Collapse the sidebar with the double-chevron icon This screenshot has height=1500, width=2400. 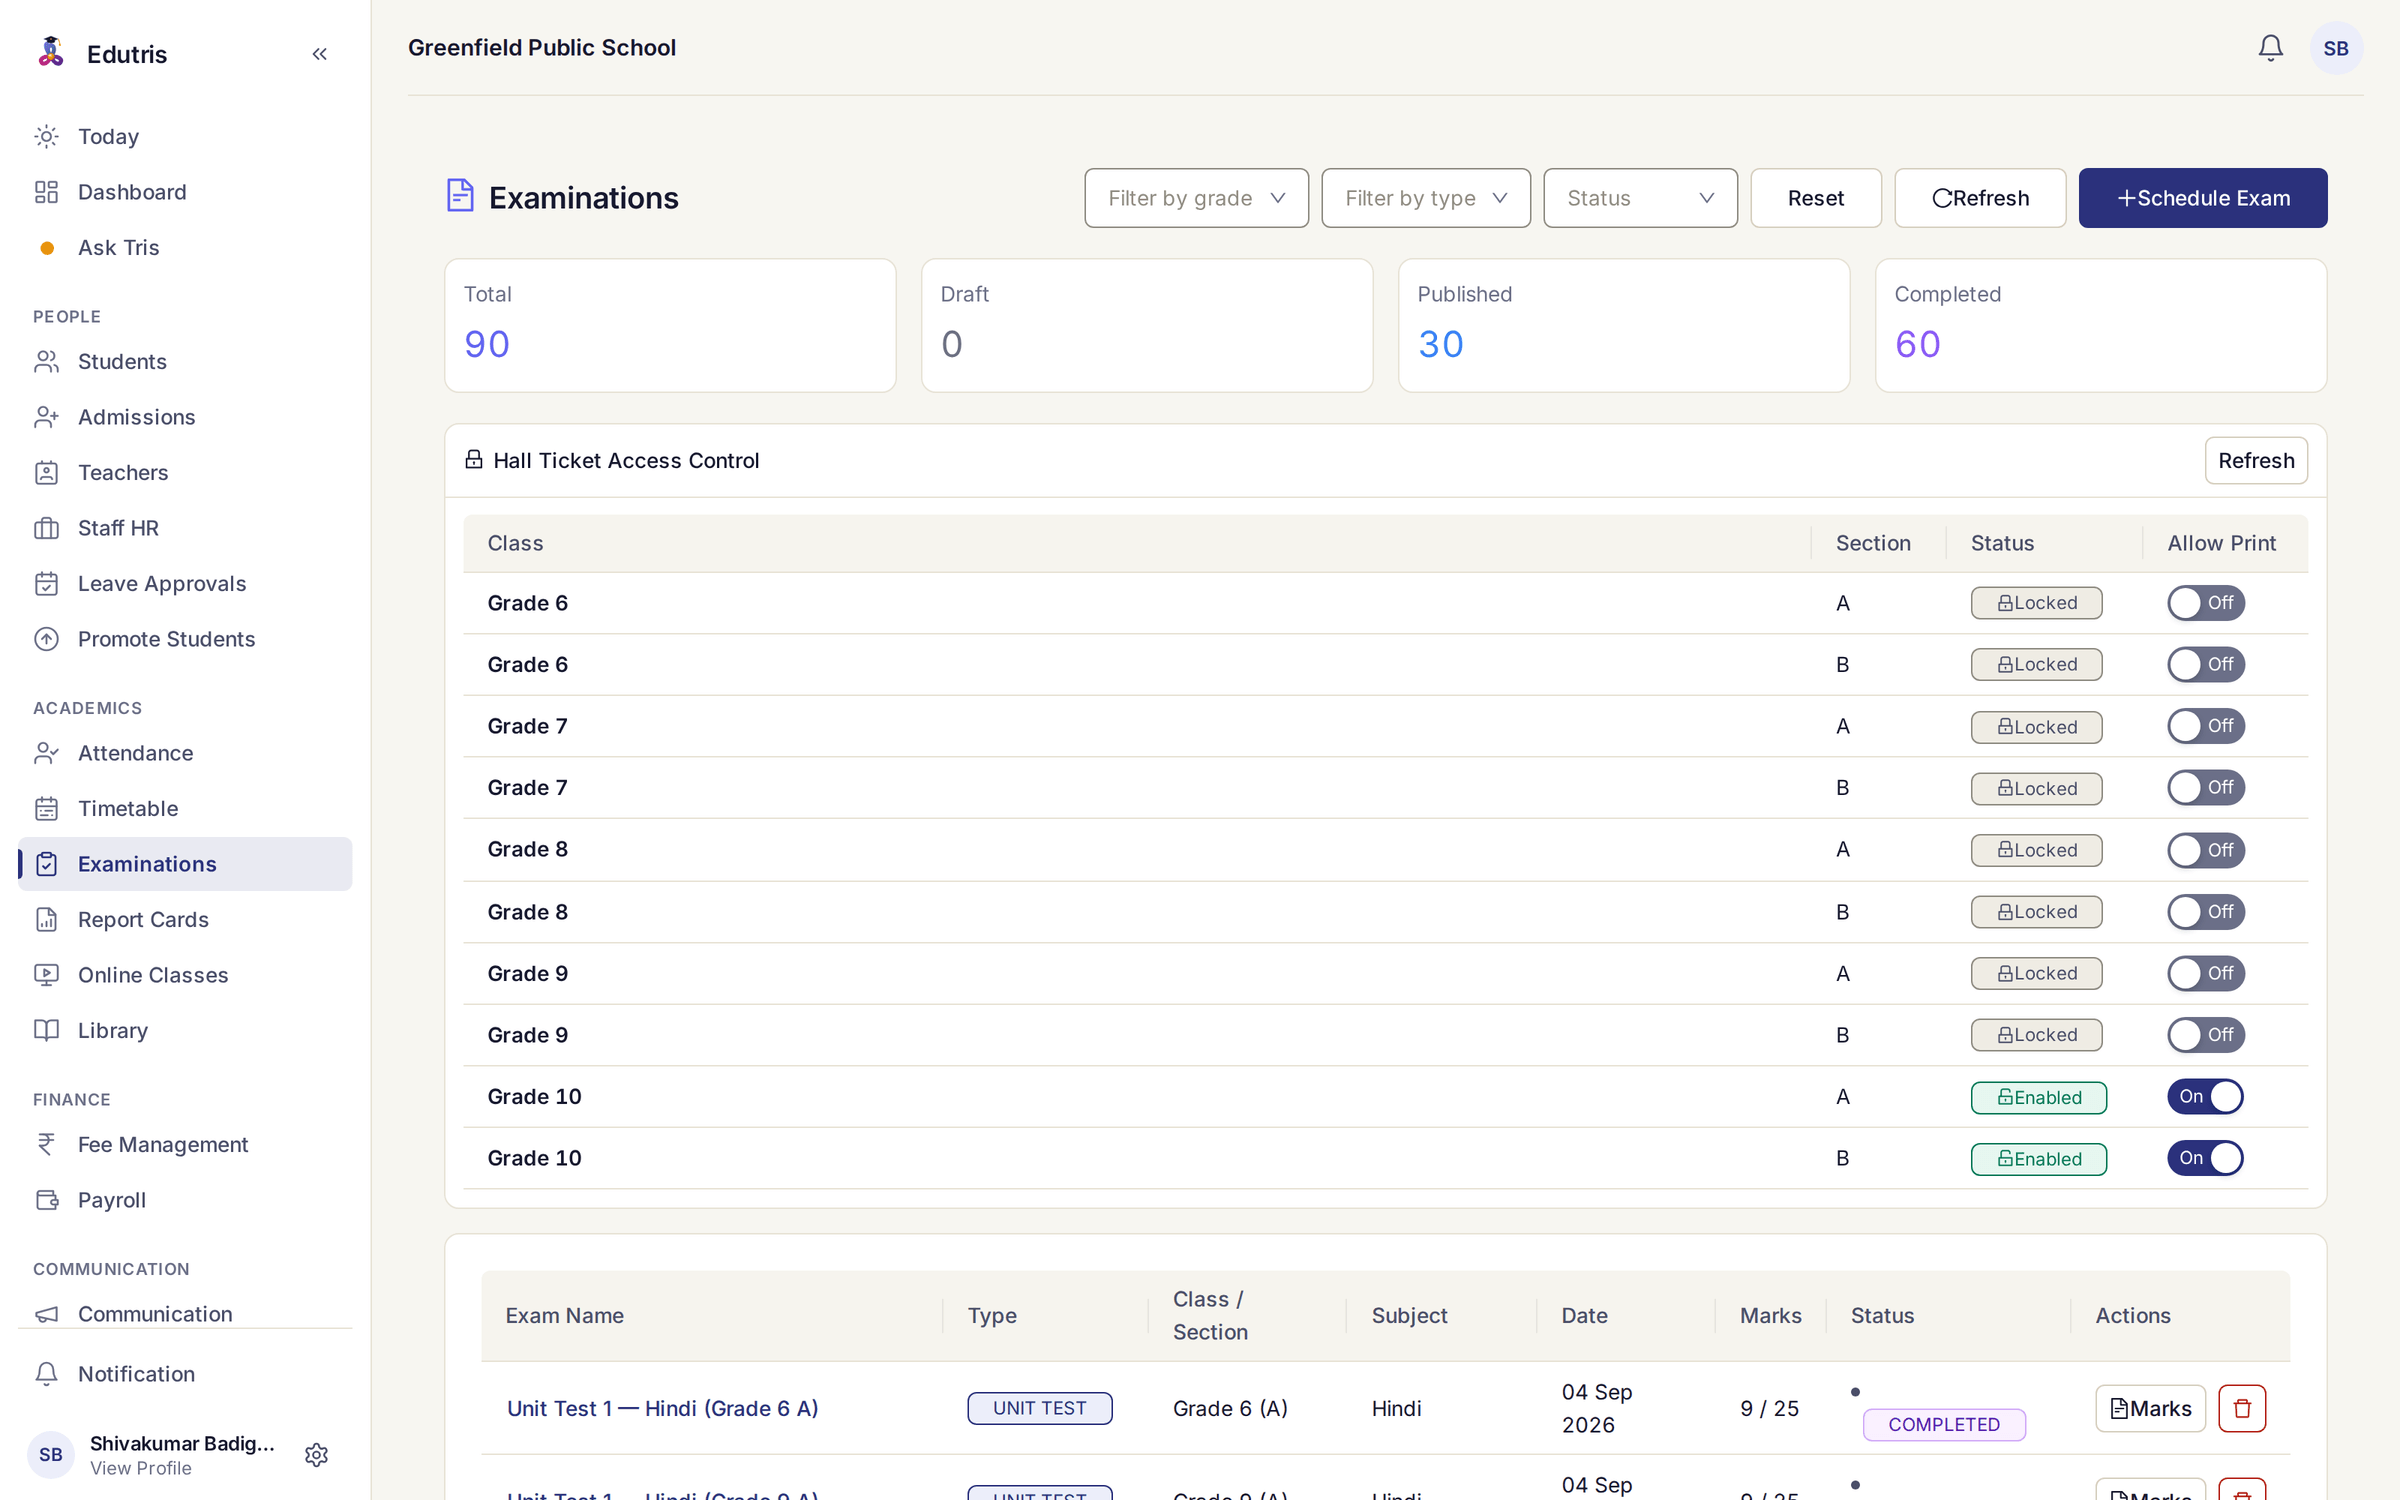coord(319,54)
